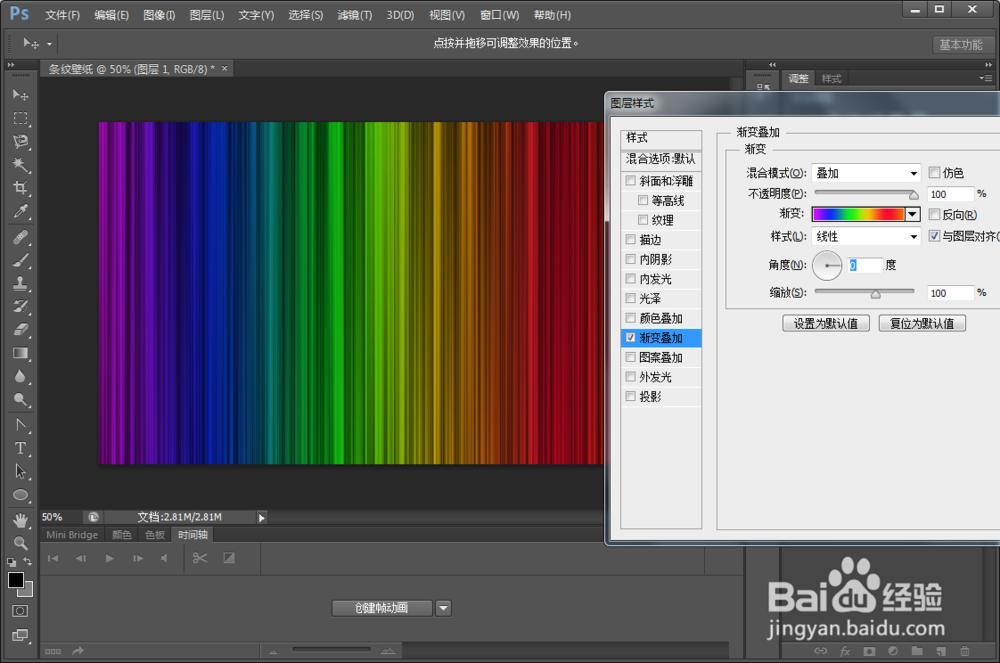Screen dimensions: 1000x663
Task: Select the Pen tool
Action: click(x=20, y=425)
